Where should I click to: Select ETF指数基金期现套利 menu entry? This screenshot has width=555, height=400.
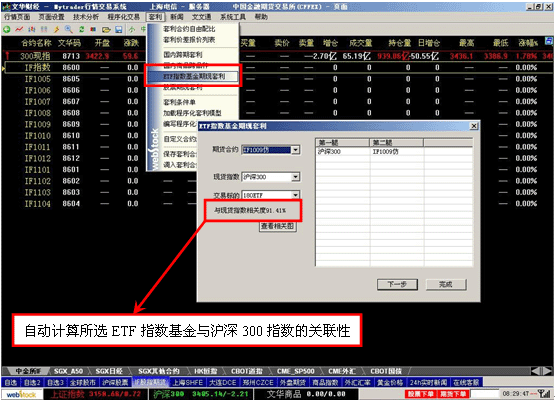[x=193, y=76]
